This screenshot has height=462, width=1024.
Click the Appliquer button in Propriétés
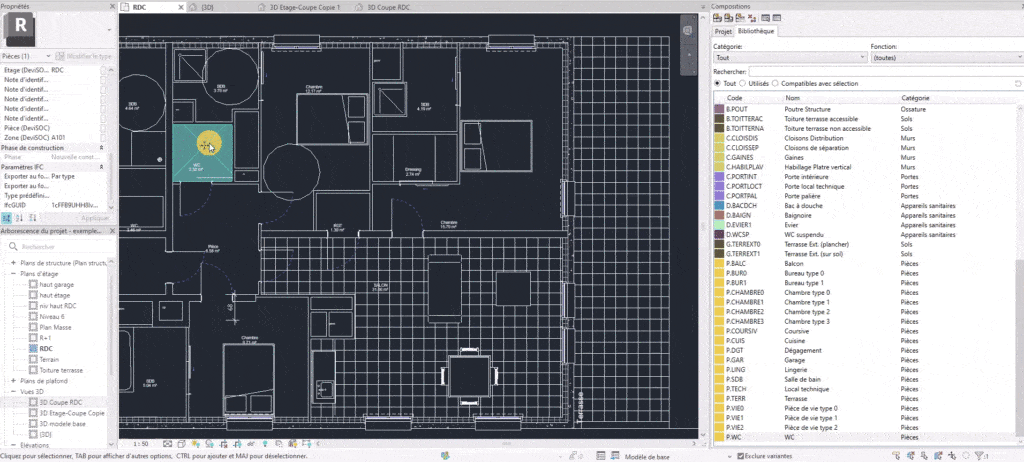click(x=95, y=218)
